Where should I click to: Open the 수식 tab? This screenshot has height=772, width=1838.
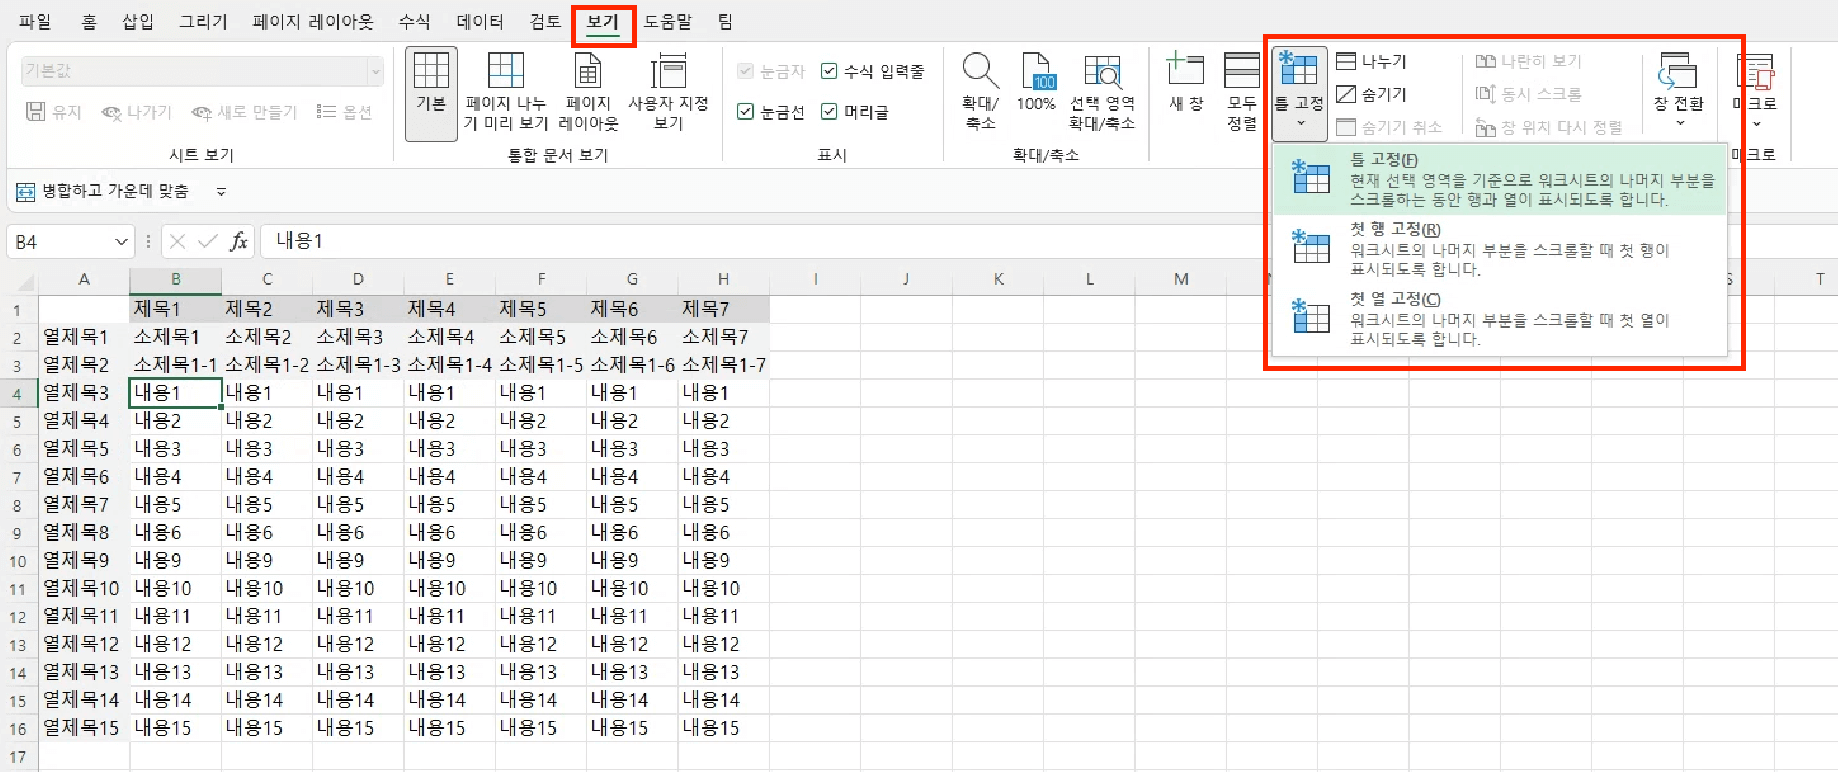pos(414,22)
